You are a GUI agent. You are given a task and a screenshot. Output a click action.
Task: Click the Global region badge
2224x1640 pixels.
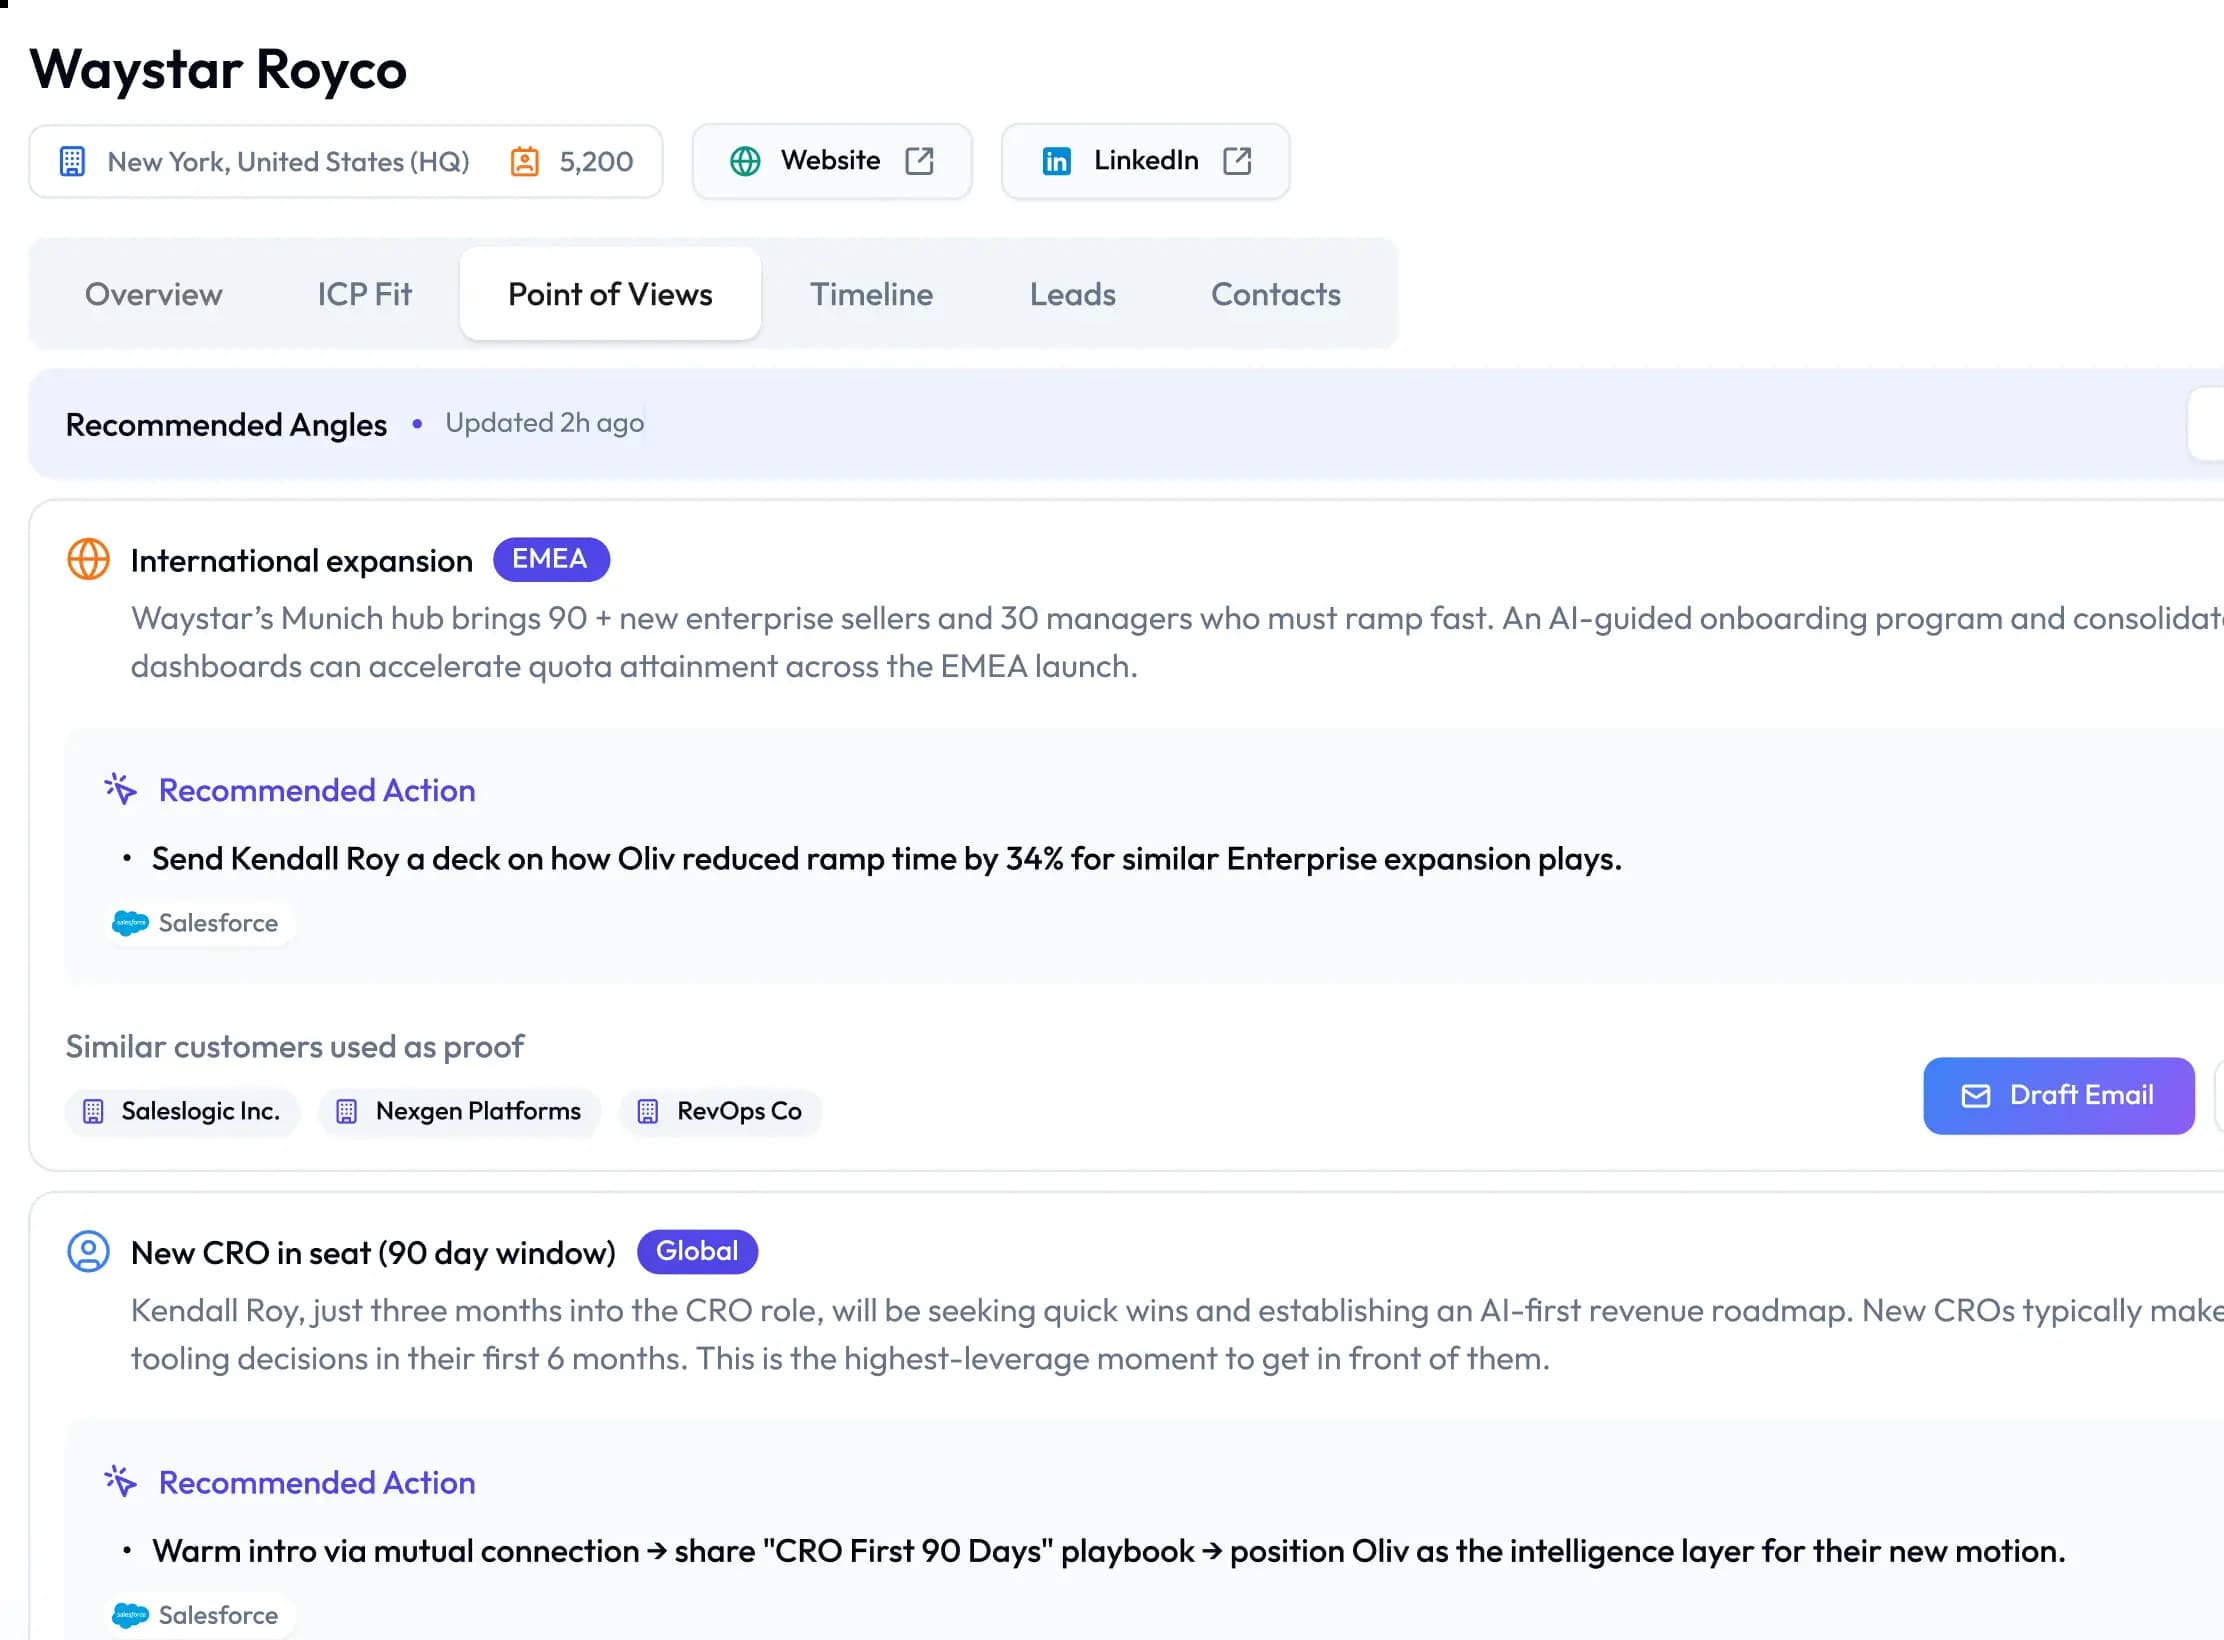tap(697, 1251)
